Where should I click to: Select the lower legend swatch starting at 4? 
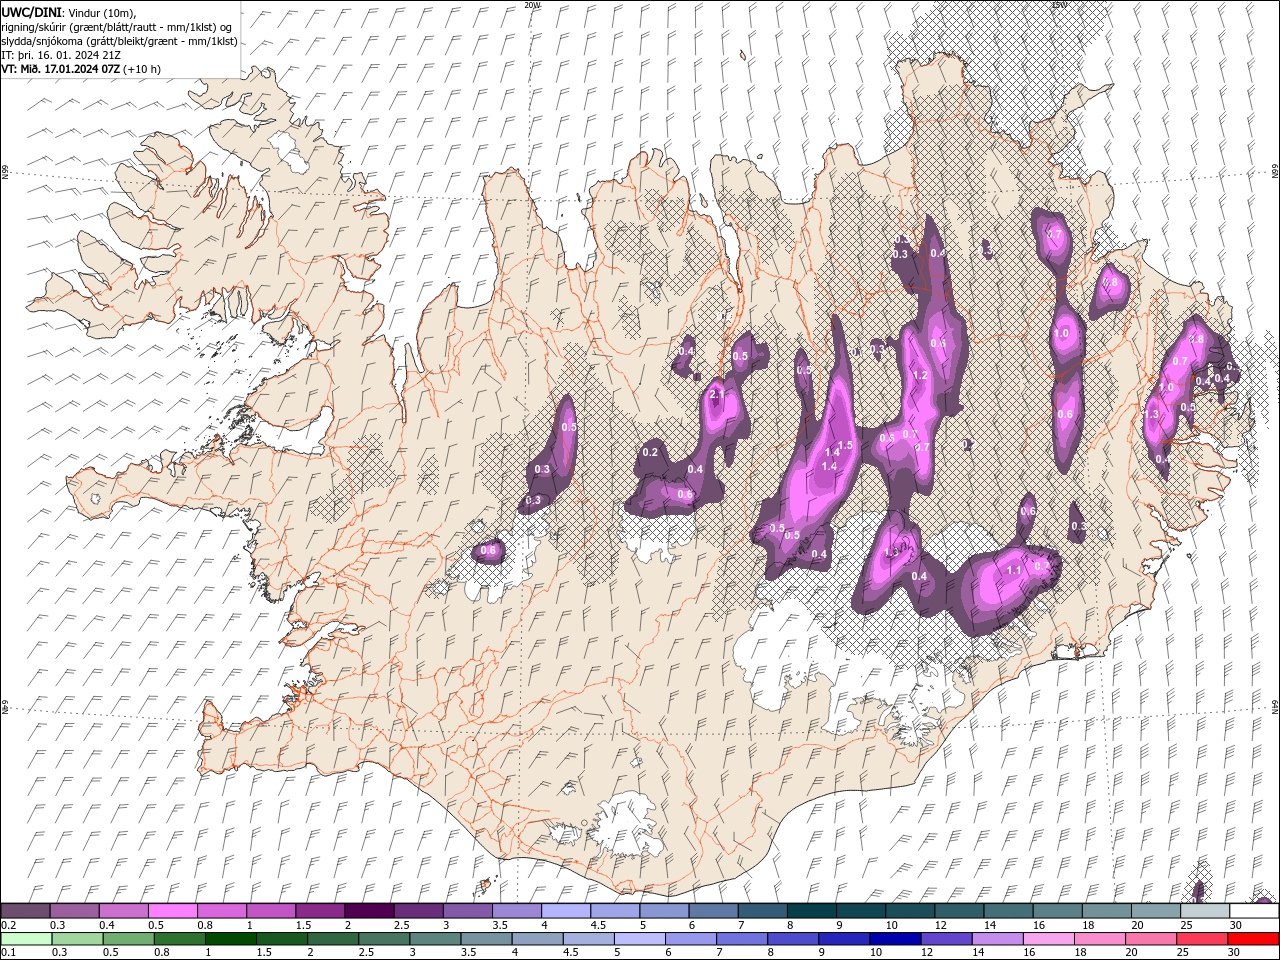[537, 939]
